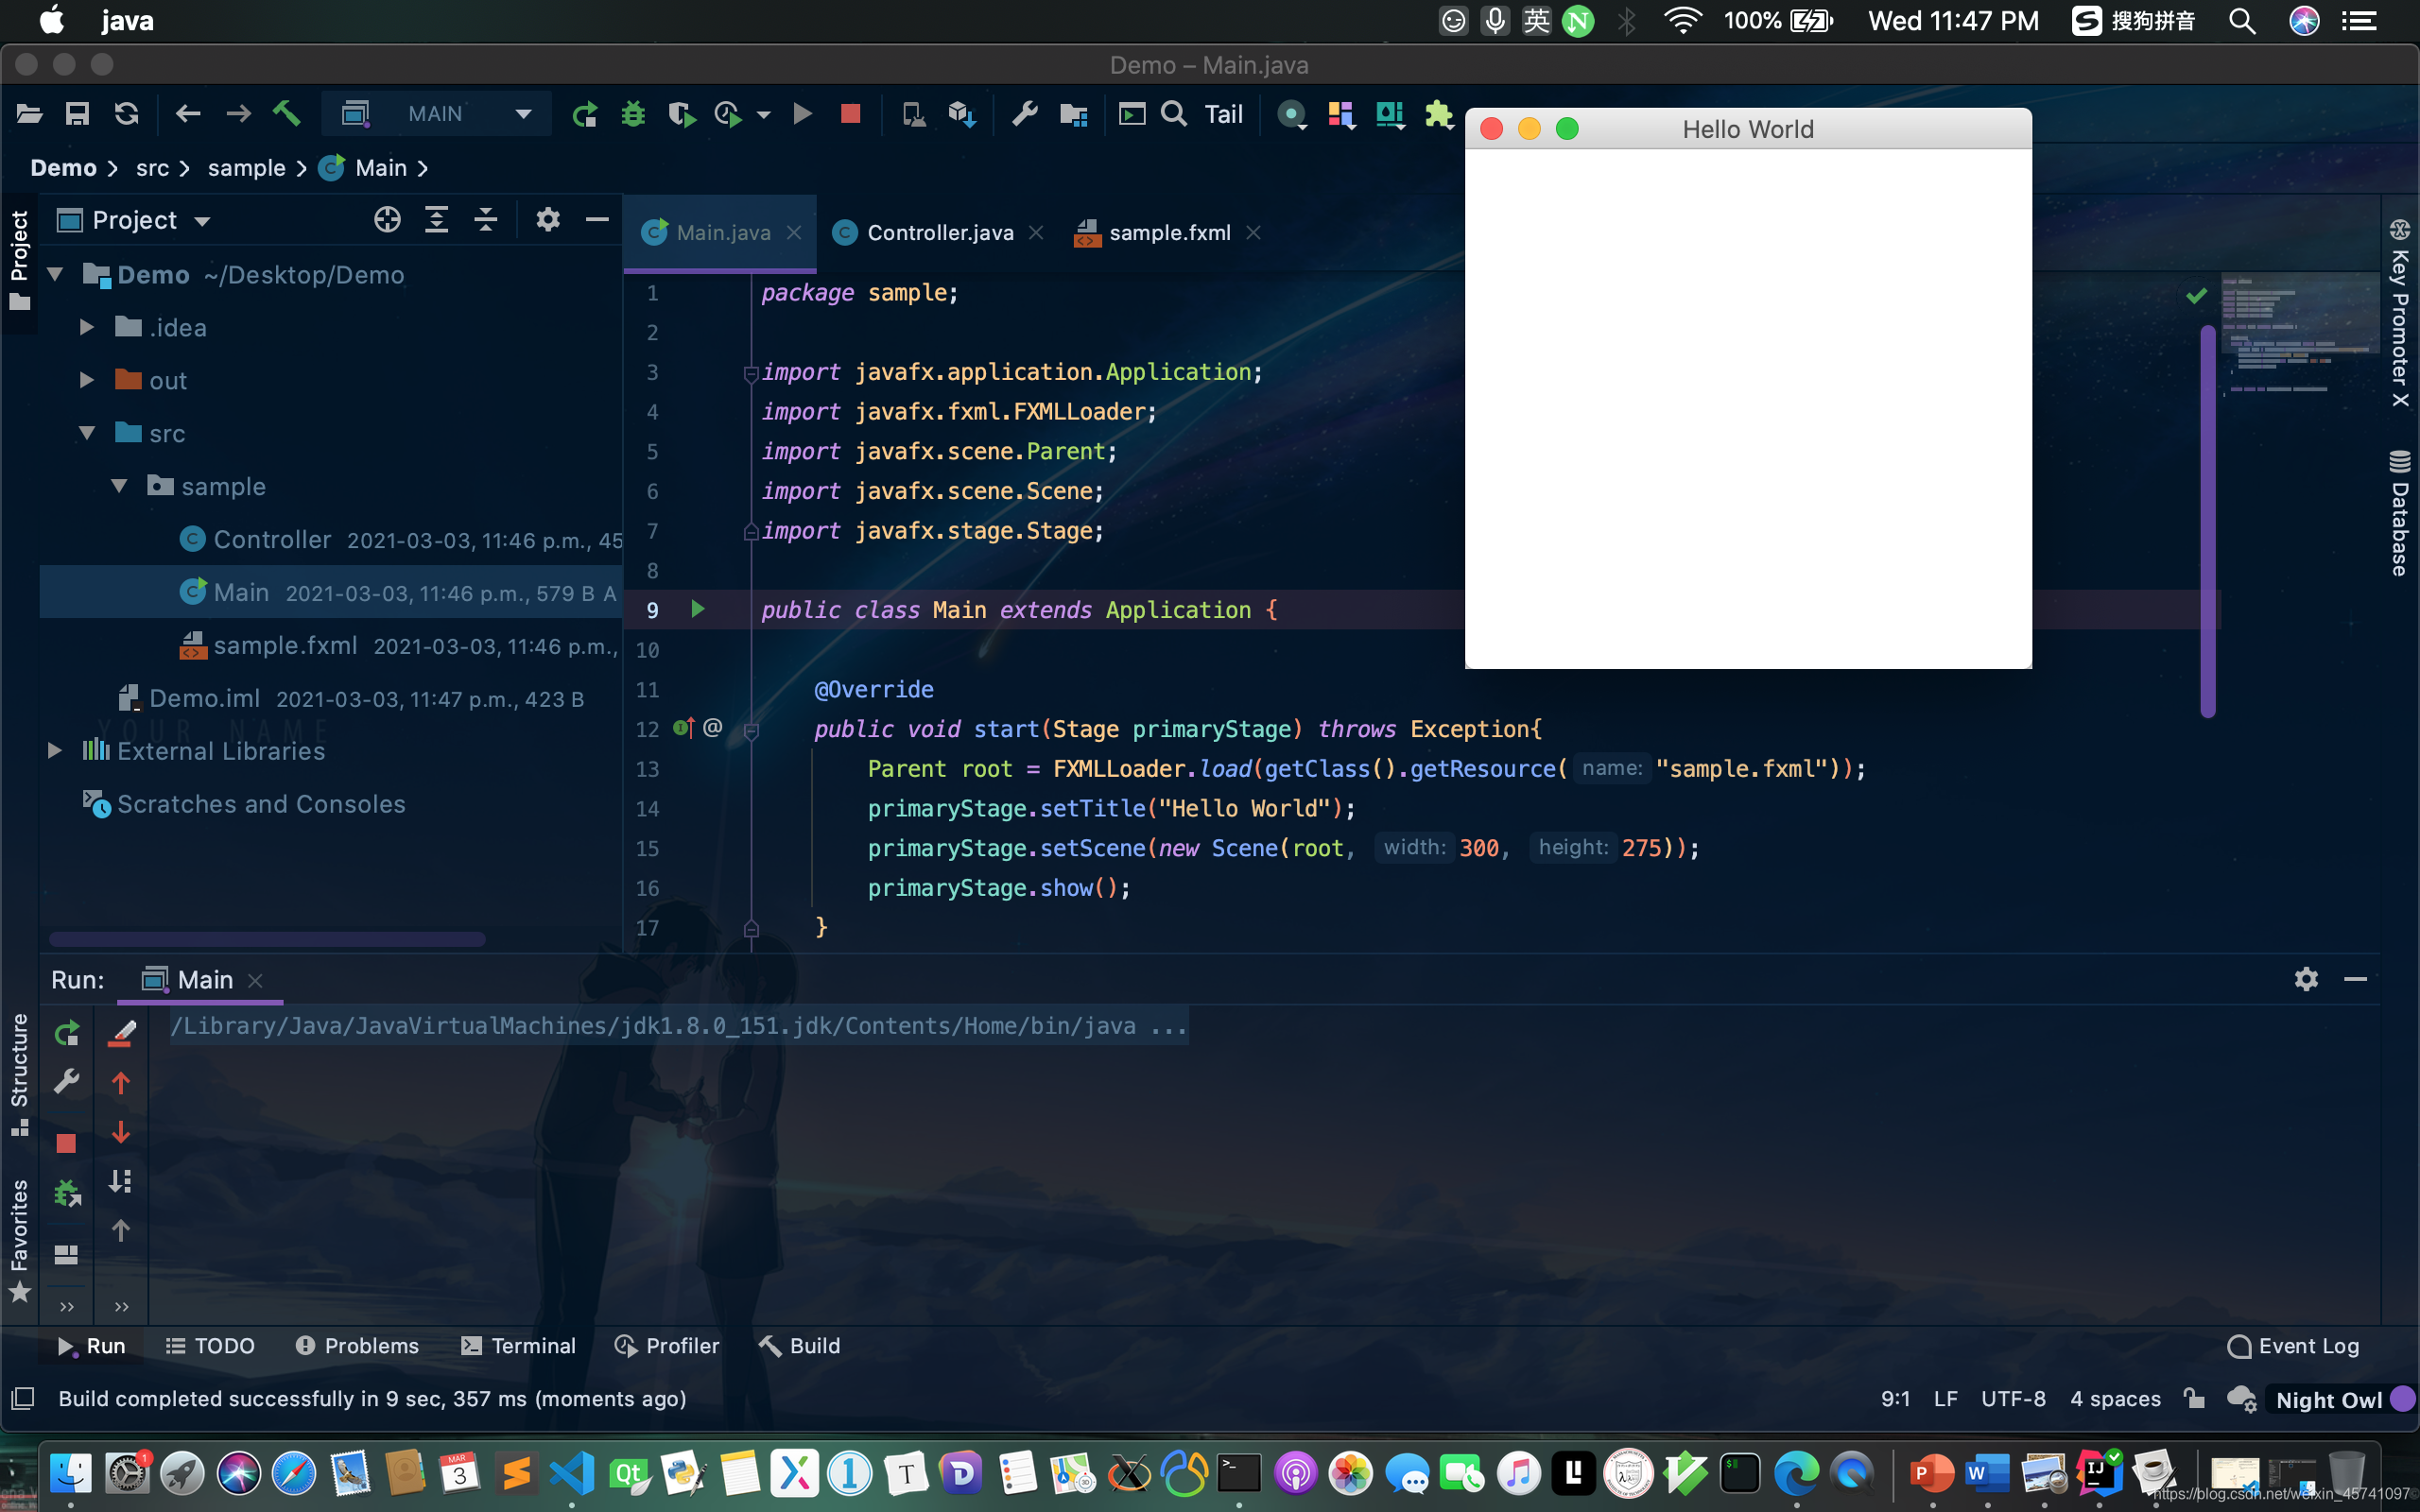Rerun Main in the Run panel
The image size is (2420, 1512).
click(x=65, y=1032)
